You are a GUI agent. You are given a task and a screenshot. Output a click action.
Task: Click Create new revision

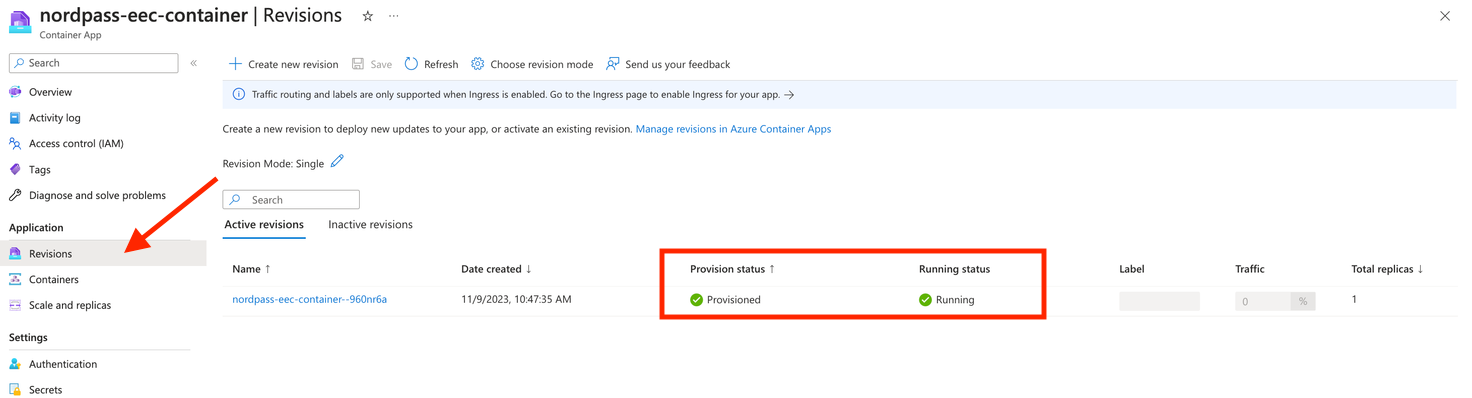tap(283, 64)
